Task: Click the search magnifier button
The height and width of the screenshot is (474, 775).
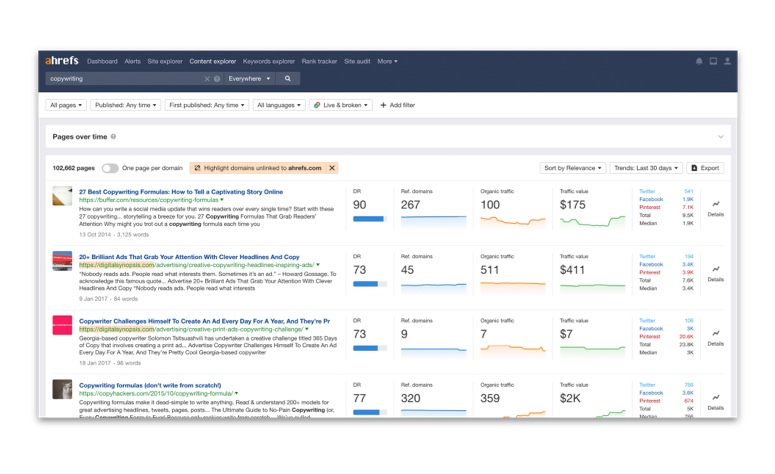Action: pos(288,78)
